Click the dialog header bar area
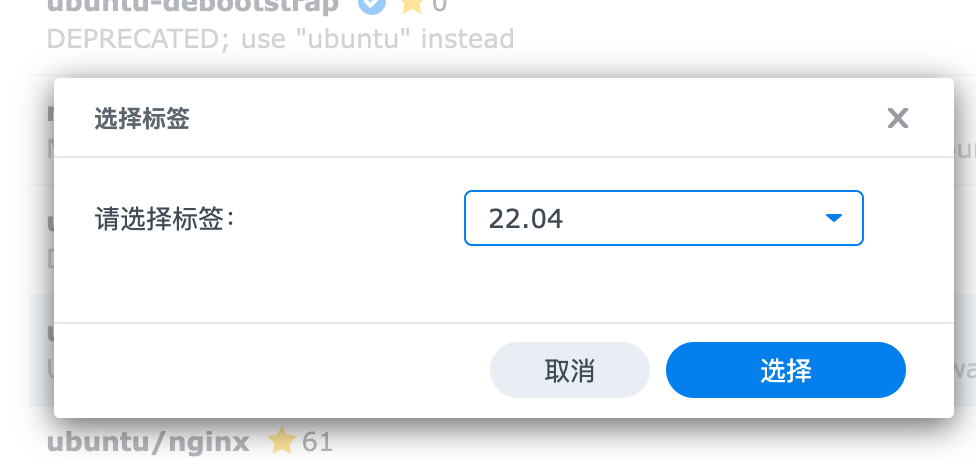 coord(504,117)
